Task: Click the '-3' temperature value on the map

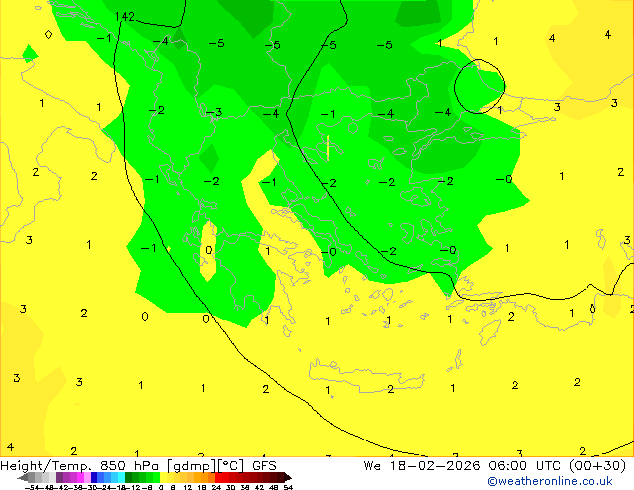Action: 214,112
